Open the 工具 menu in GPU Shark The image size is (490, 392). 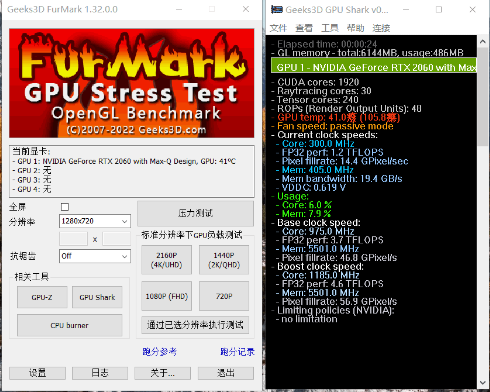(330, 28)
